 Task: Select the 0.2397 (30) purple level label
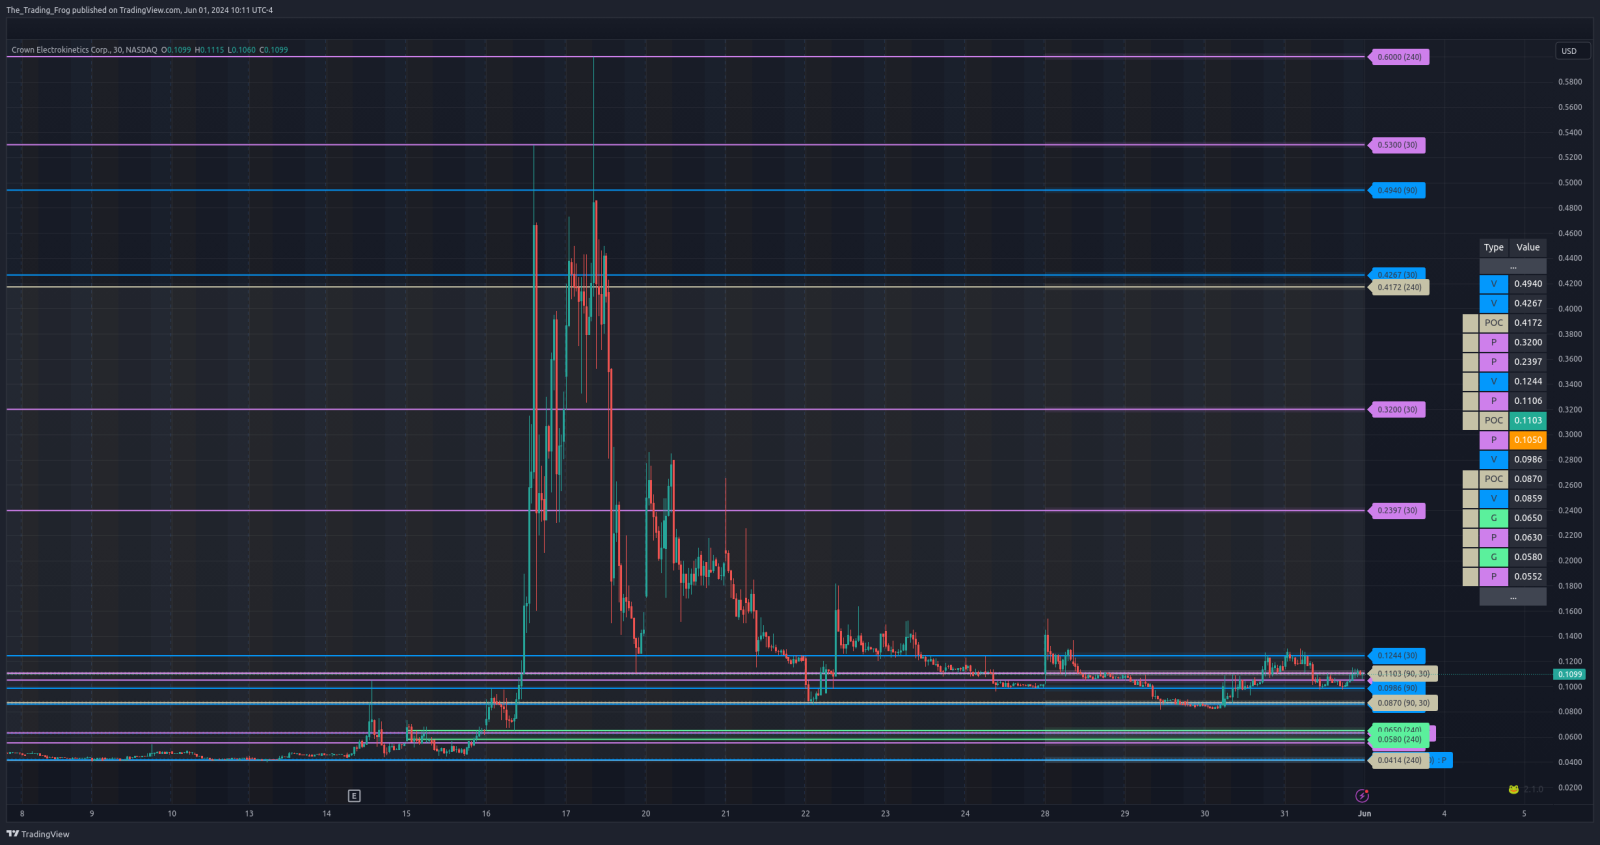tap(1398, 510)
